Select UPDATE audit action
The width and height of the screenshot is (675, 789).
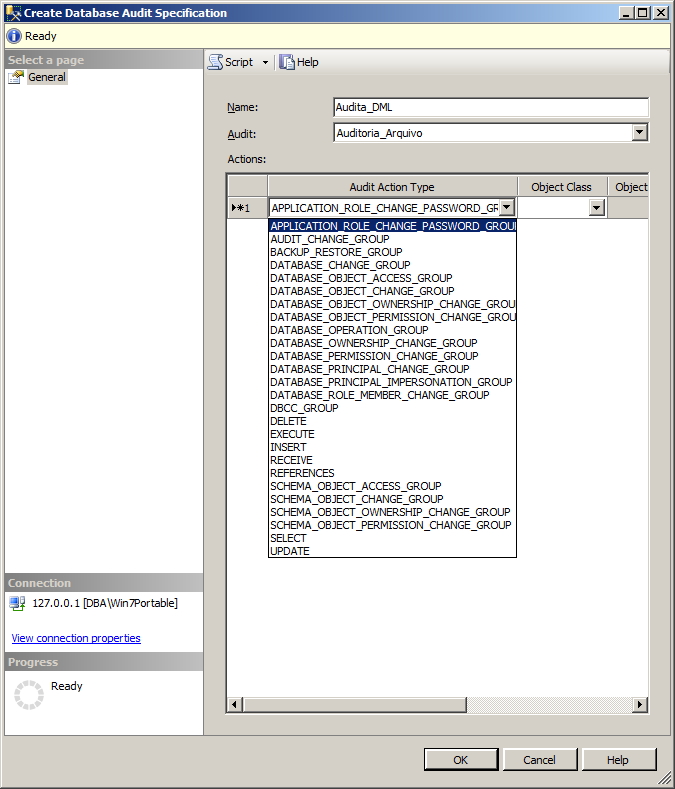click(393, 551)
